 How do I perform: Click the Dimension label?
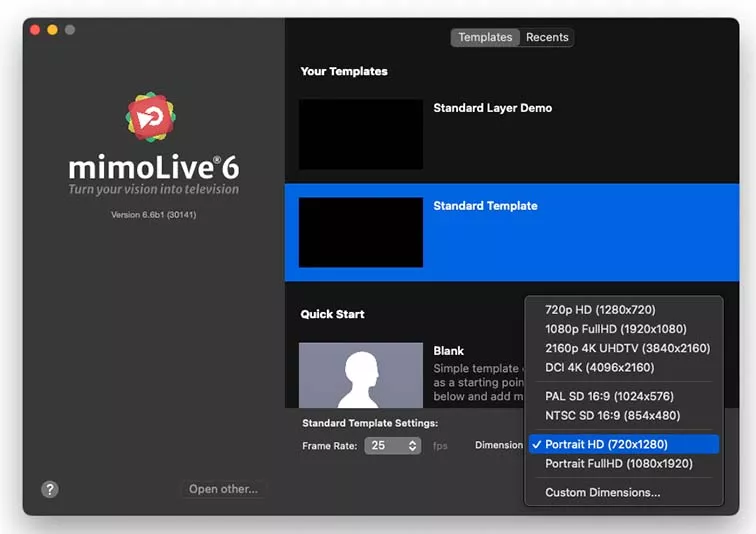499,445
